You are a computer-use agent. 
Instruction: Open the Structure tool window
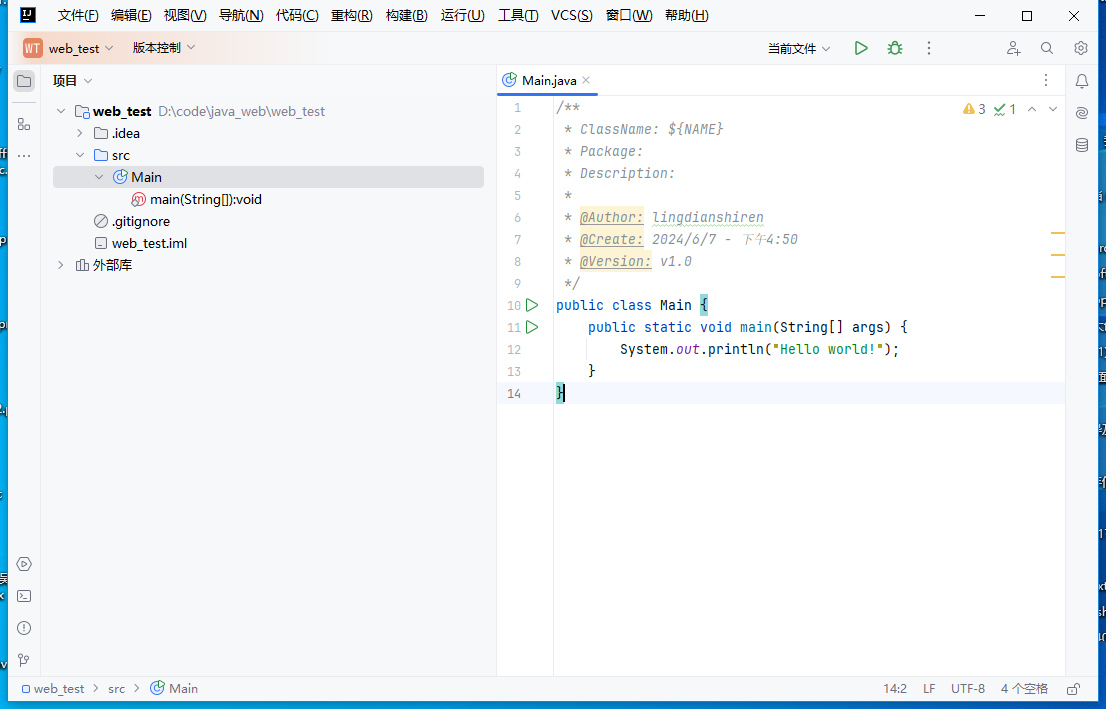(24, 124)
